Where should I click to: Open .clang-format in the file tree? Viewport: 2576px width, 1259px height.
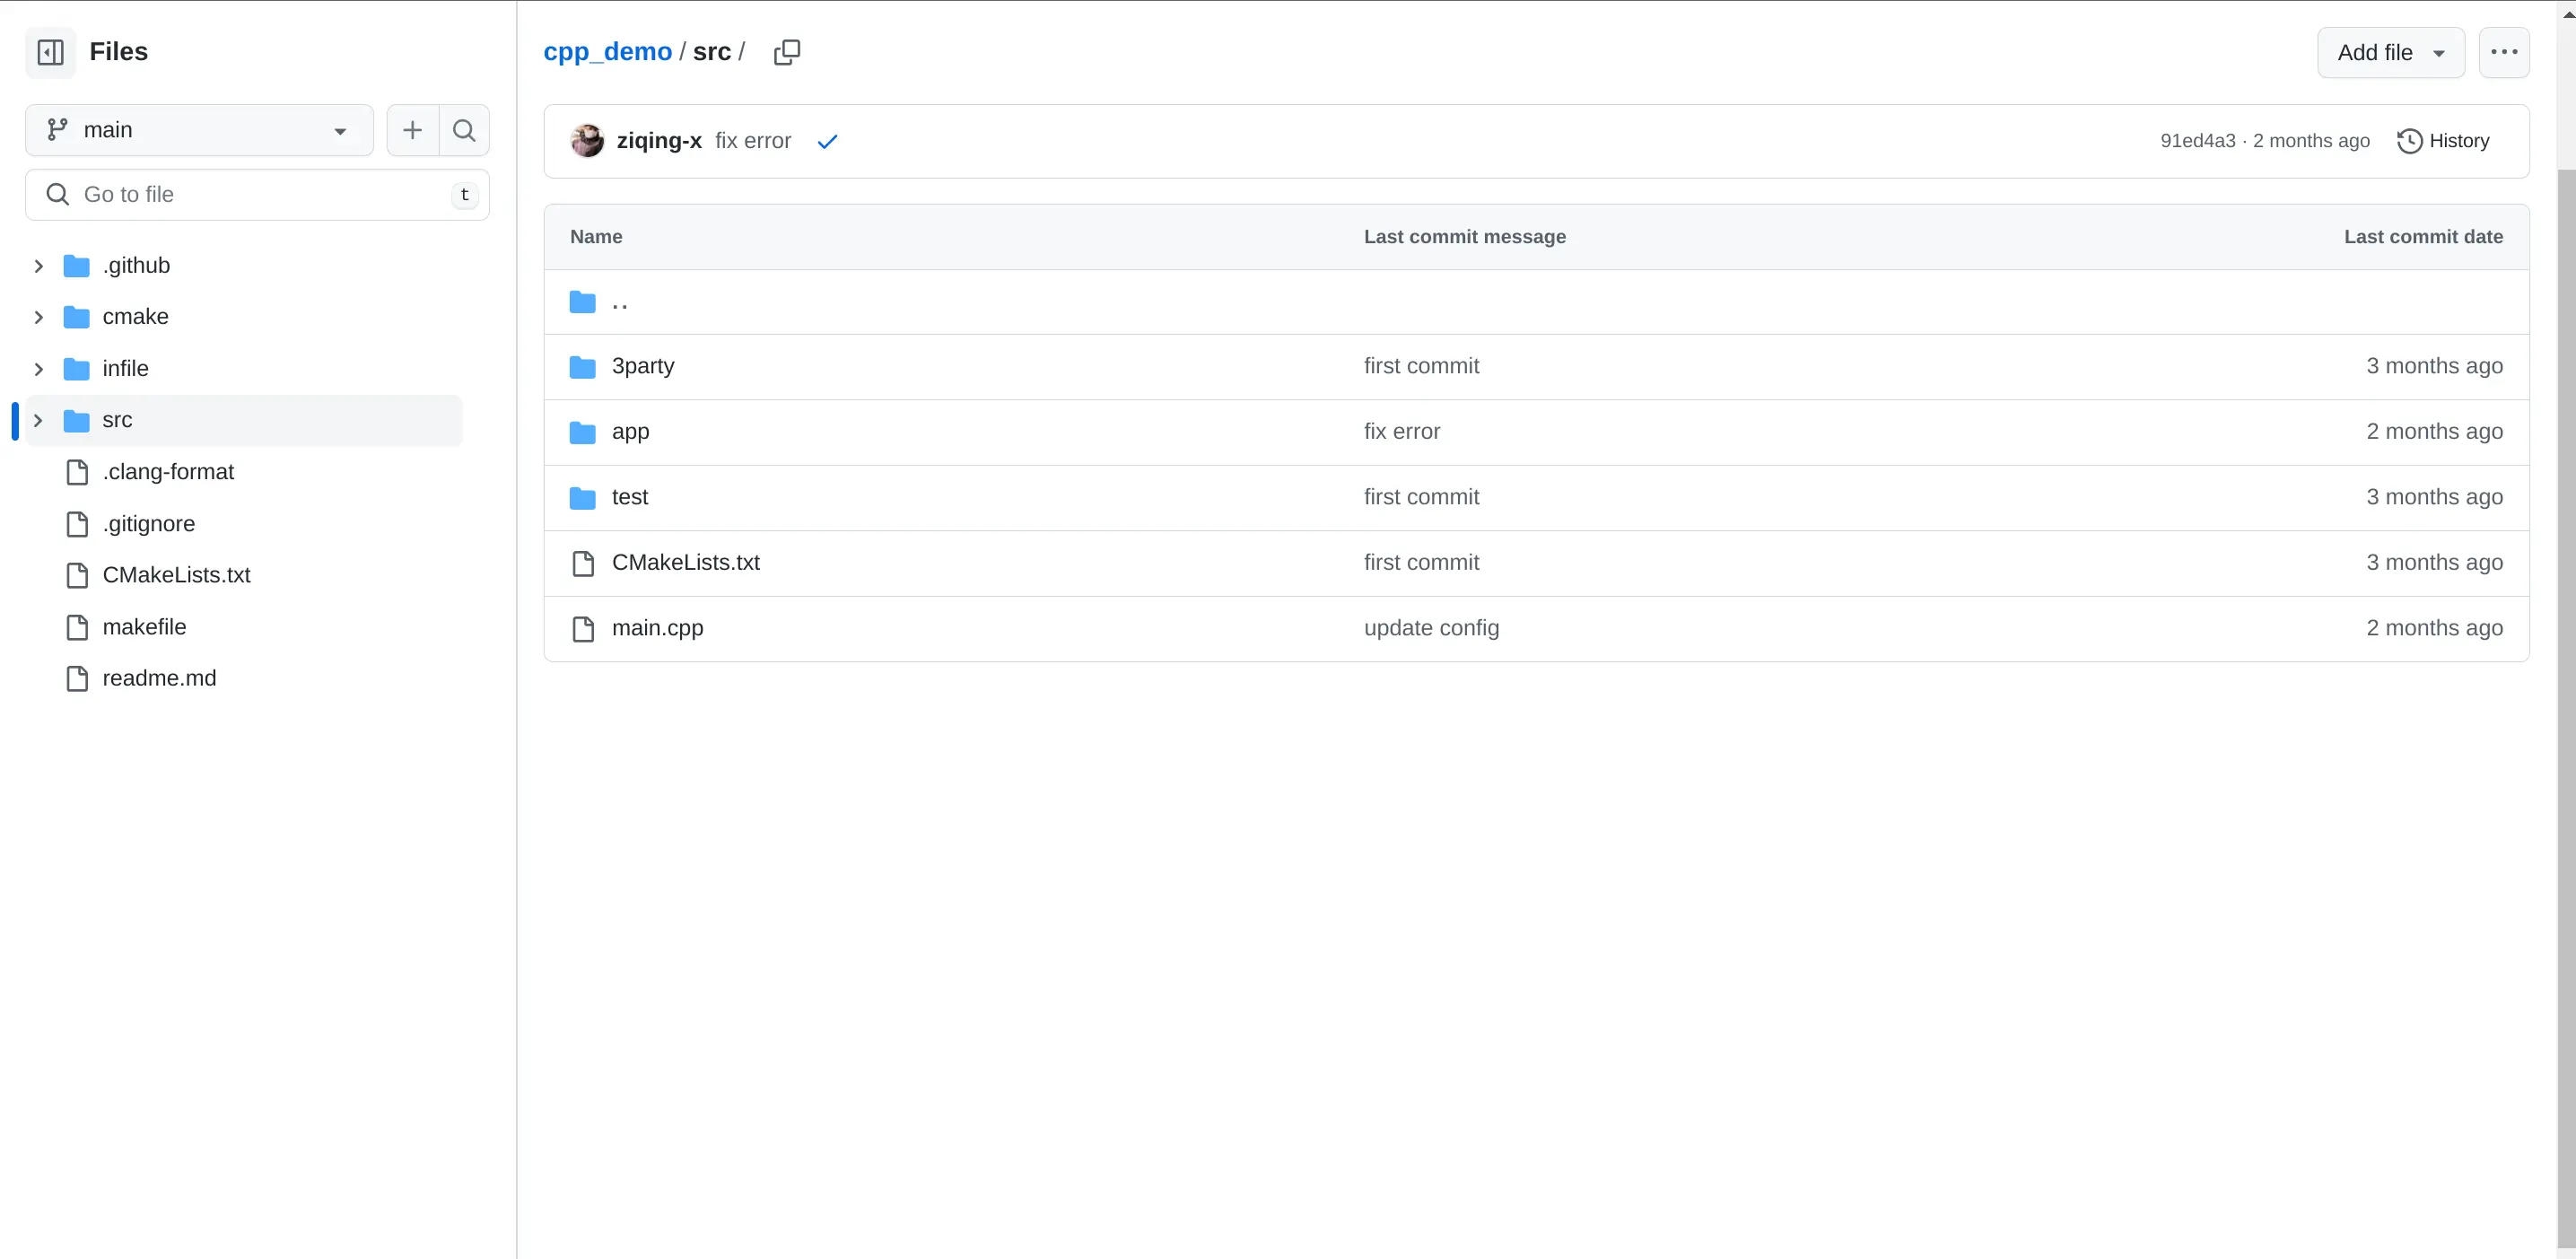168,472
